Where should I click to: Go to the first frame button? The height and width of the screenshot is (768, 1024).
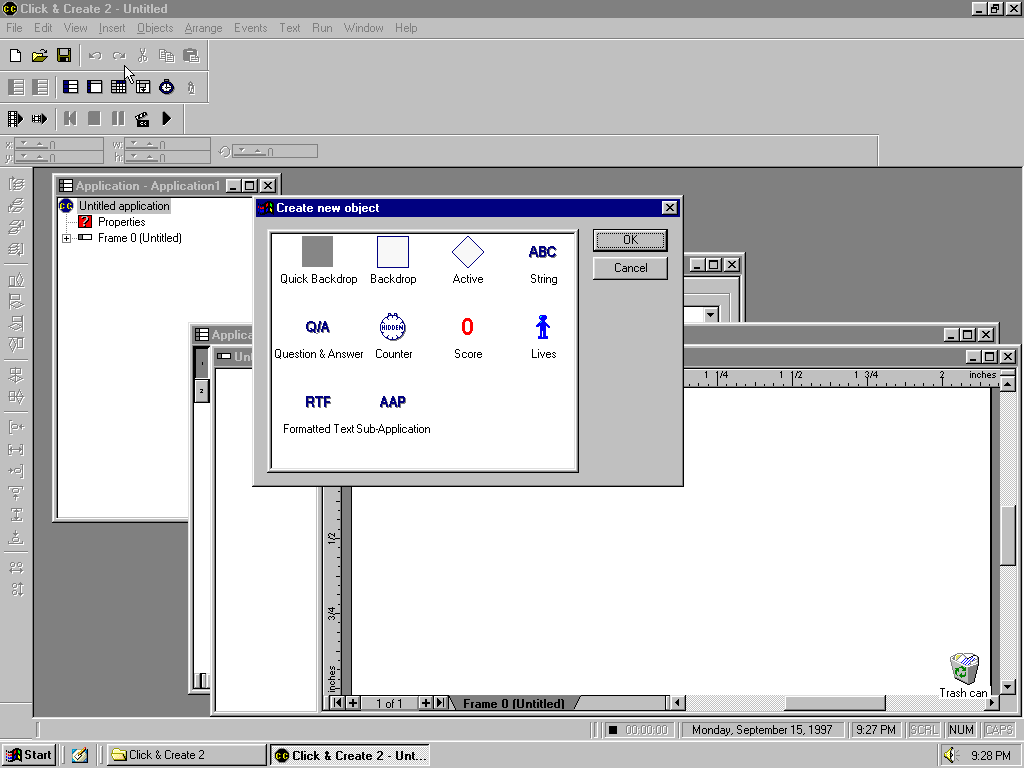(x=337, y=703)
